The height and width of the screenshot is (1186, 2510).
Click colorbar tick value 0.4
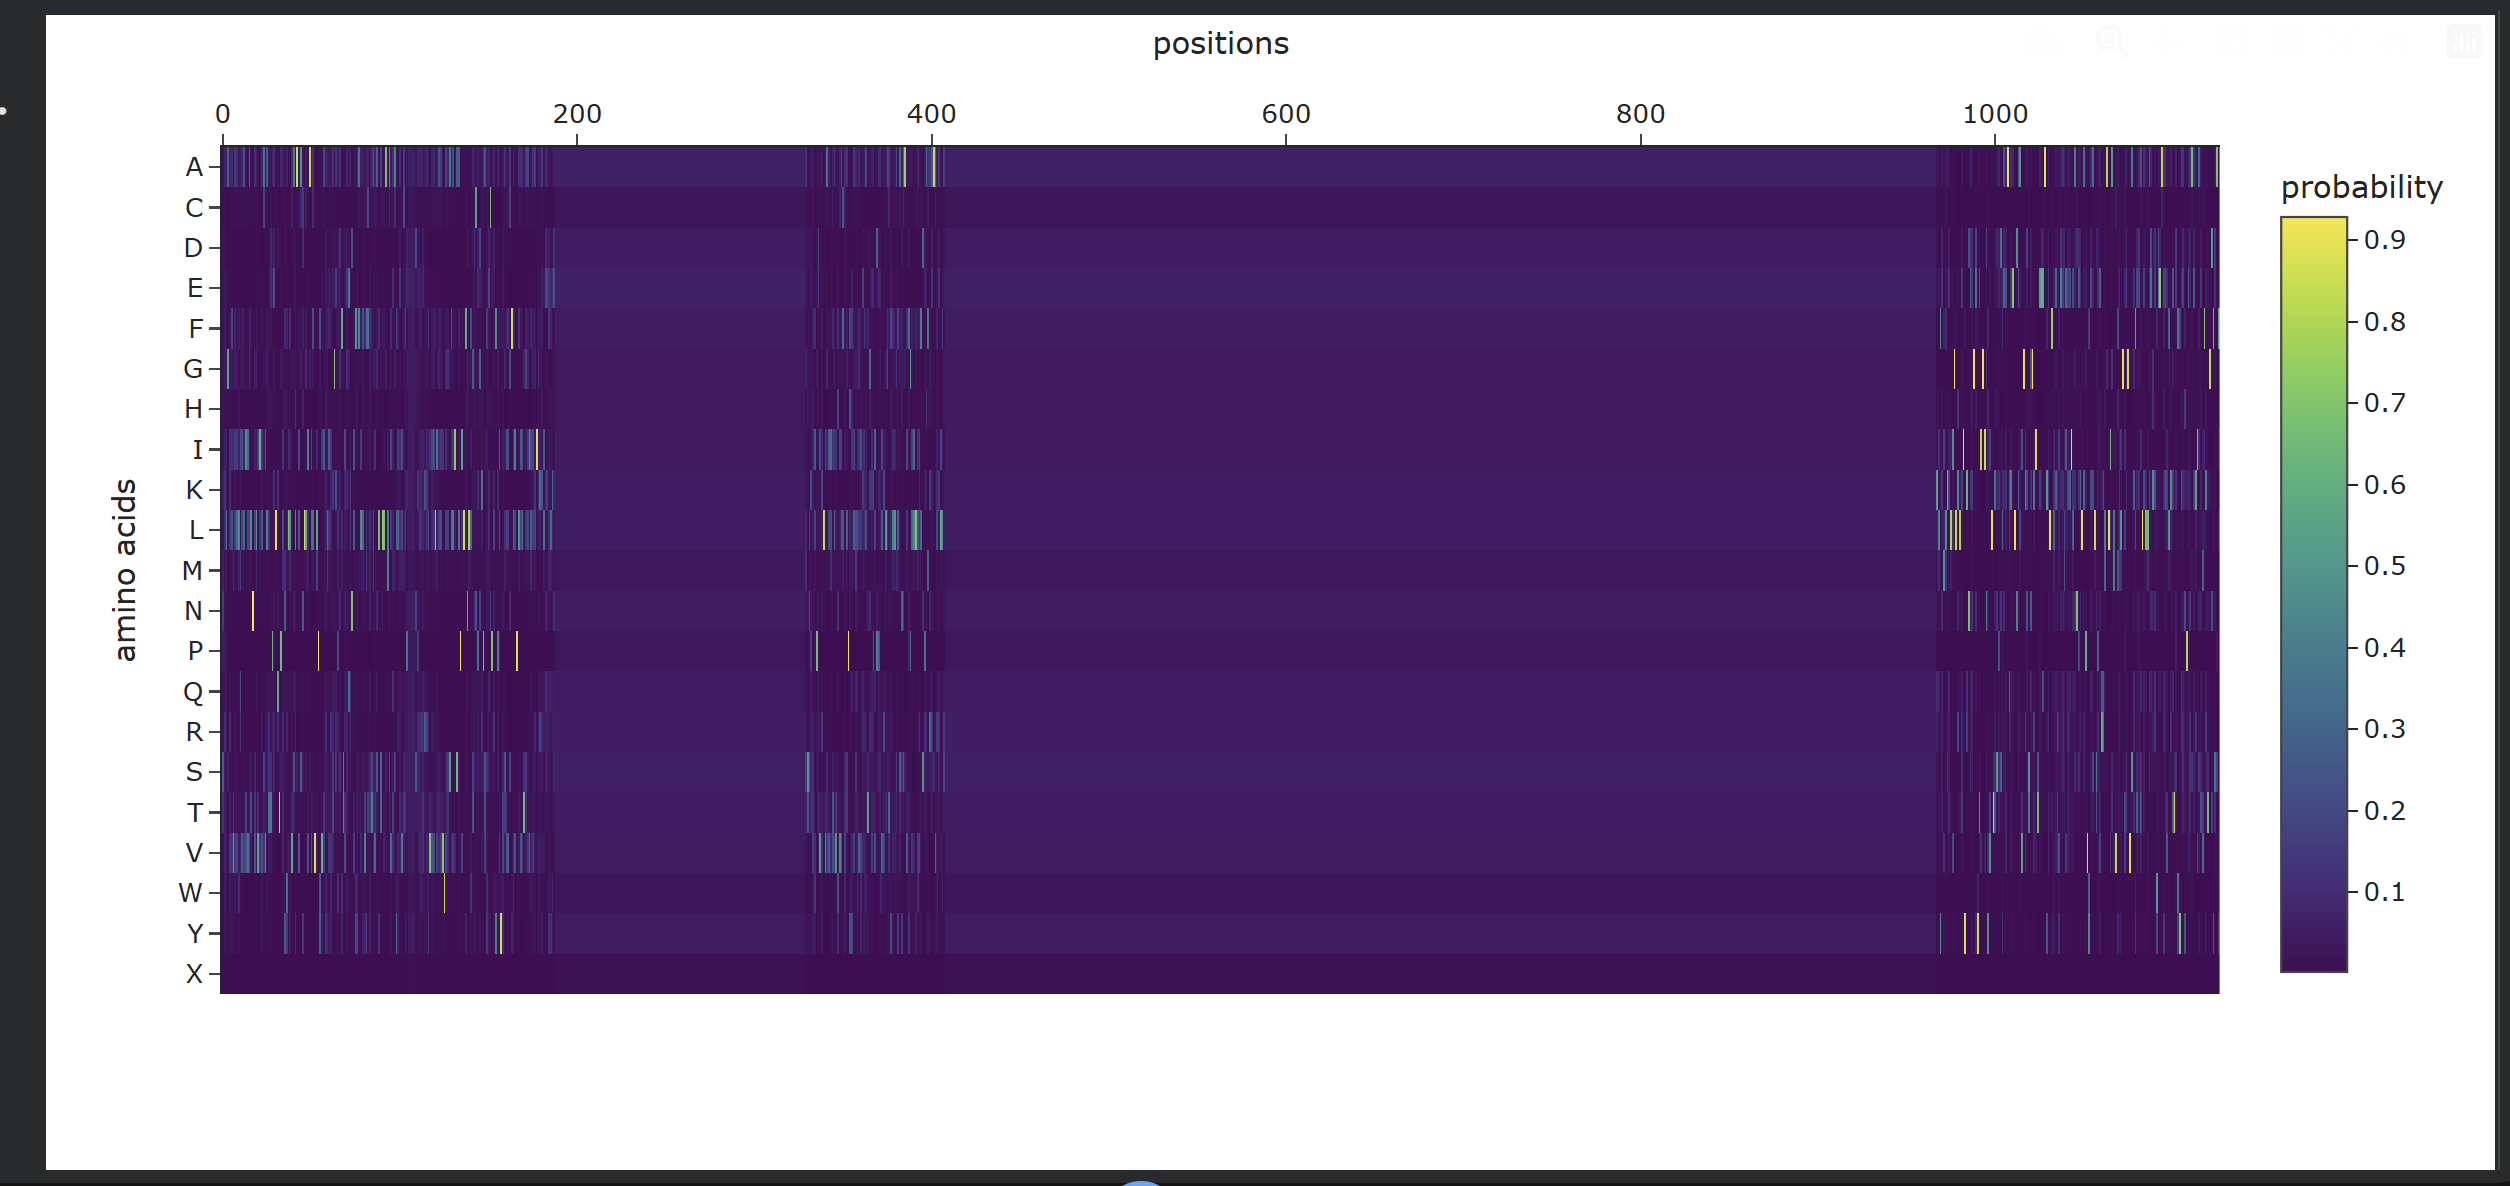(2384, 648)
